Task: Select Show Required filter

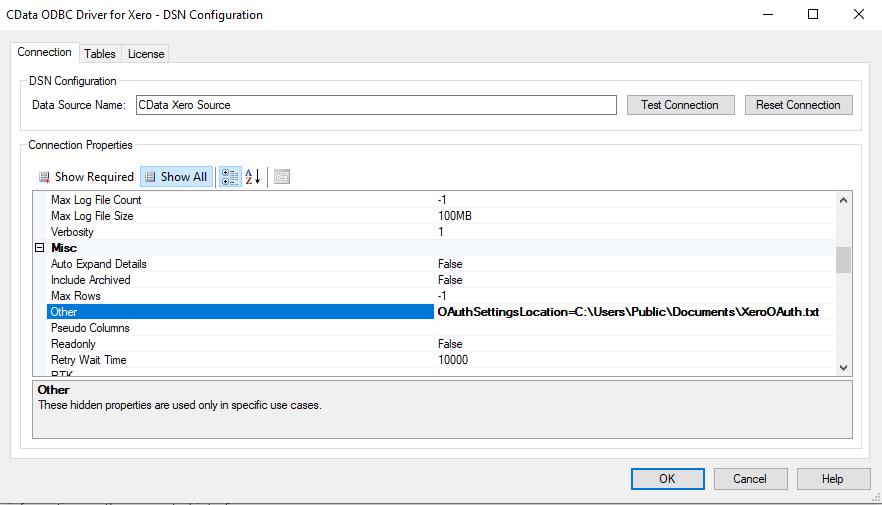Action: (x=86, y=177)
